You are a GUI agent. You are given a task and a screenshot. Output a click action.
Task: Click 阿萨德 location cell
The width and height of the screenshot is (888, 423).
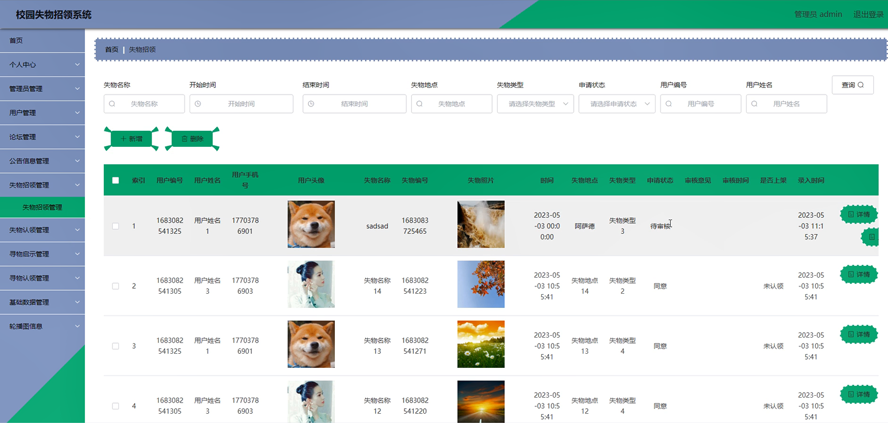[584, 226]
